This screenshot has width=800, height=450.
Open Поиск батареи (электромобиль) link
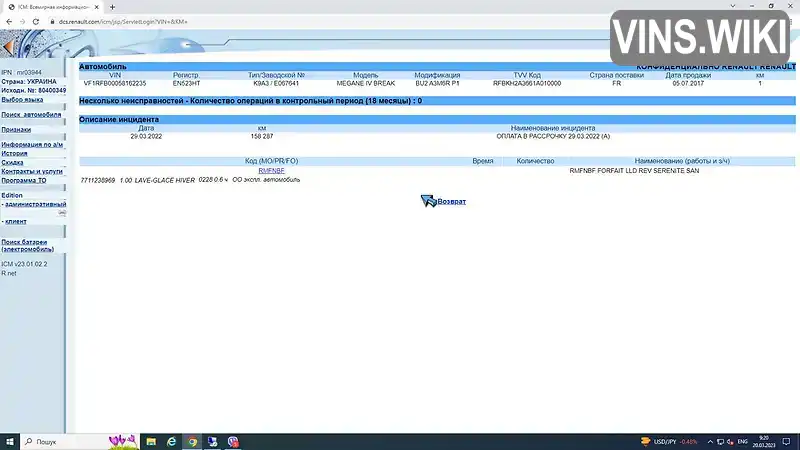(x=28, y=245)
